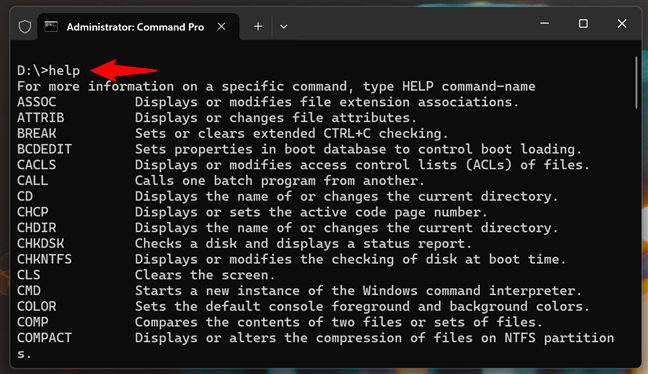Click the COLOR command name
Screen dimensions: 648x374
pos(36,306)
